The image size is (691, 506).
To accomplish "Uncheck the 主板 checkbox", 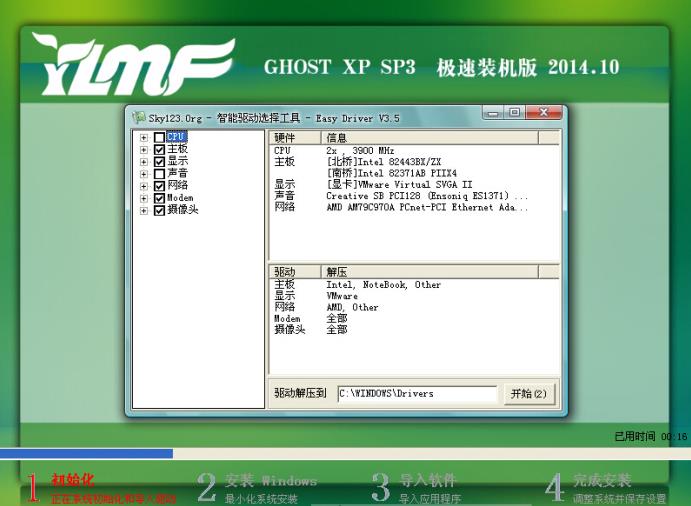I will (160, 150).
